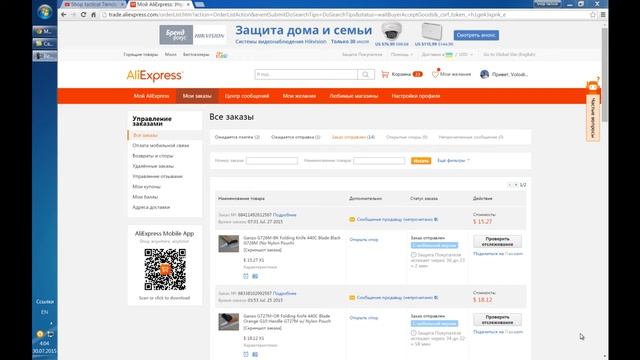Click the Windows Start orb
Image resolution: width=640 pixels, height=360 pixels.
(44, 12)
